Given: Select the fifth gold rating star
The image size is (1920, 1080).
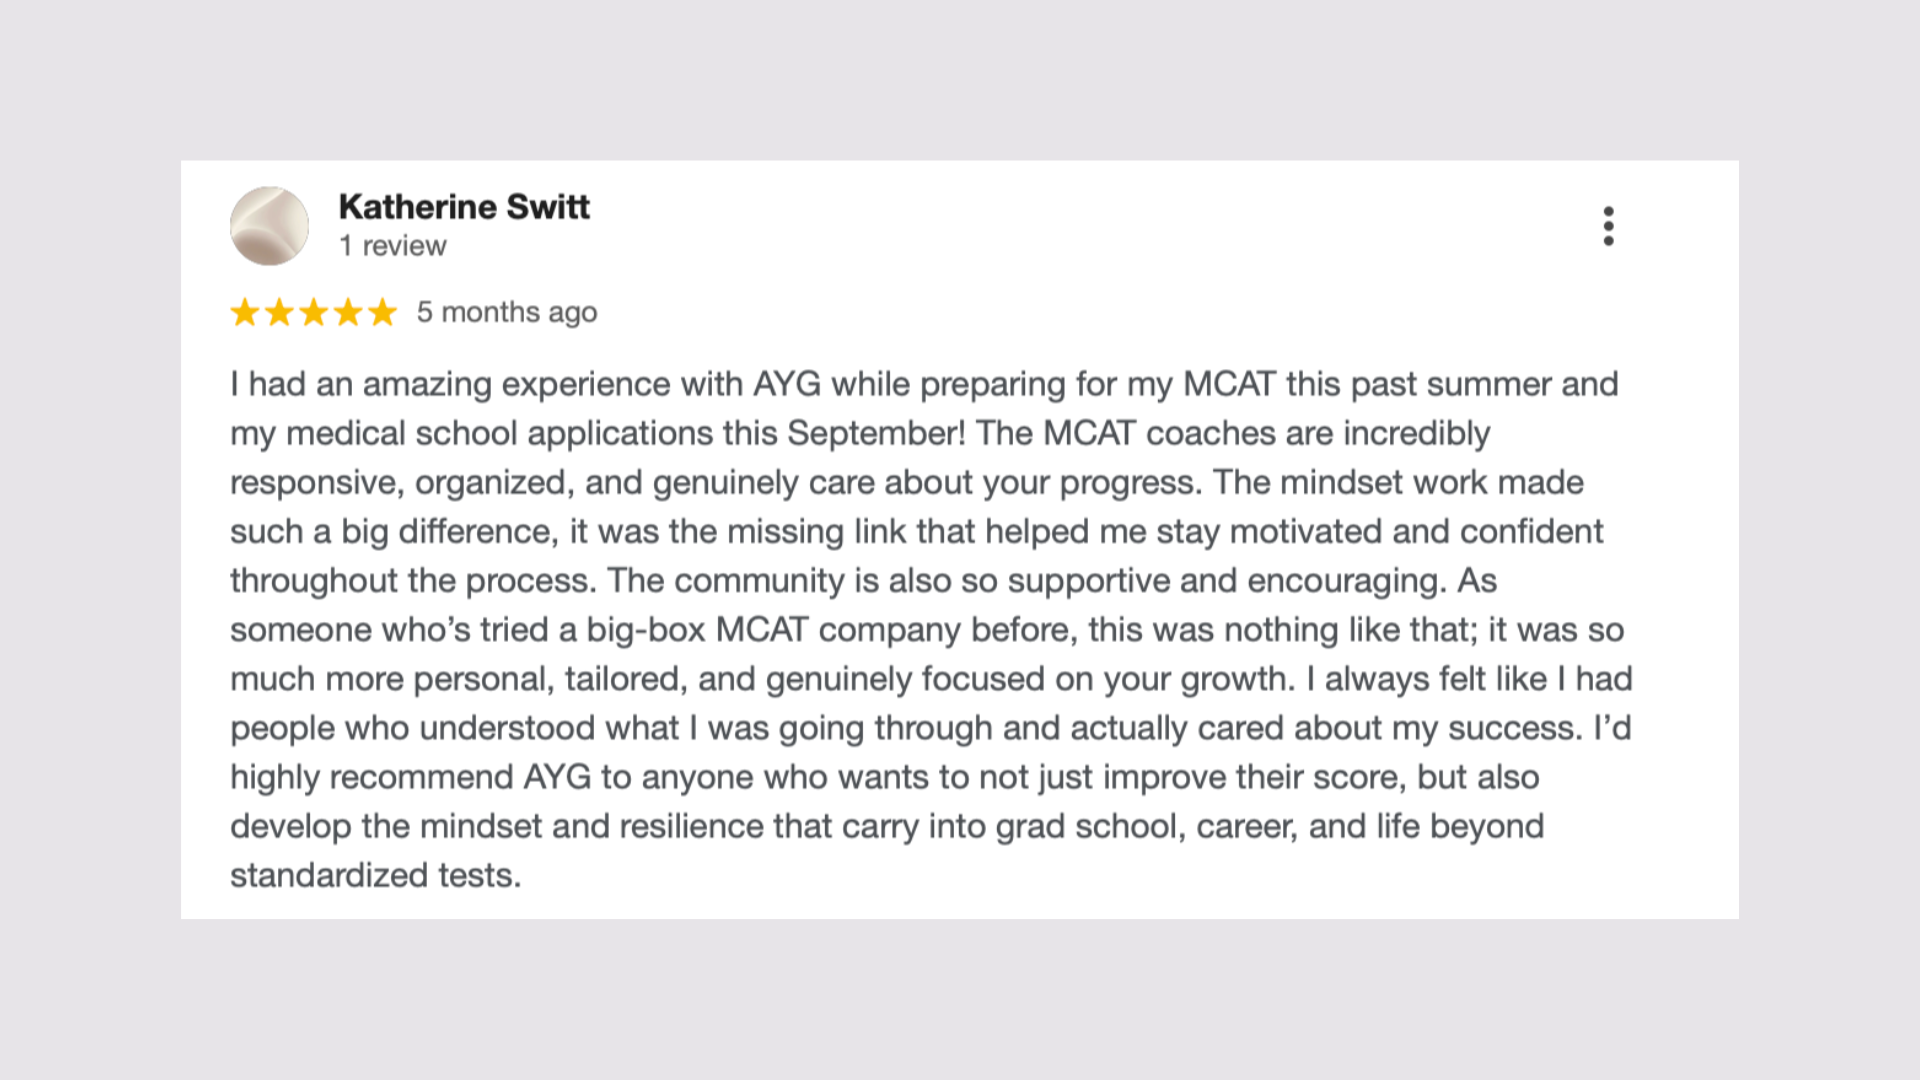Looking at the screenshot, I should coord(382,312).
